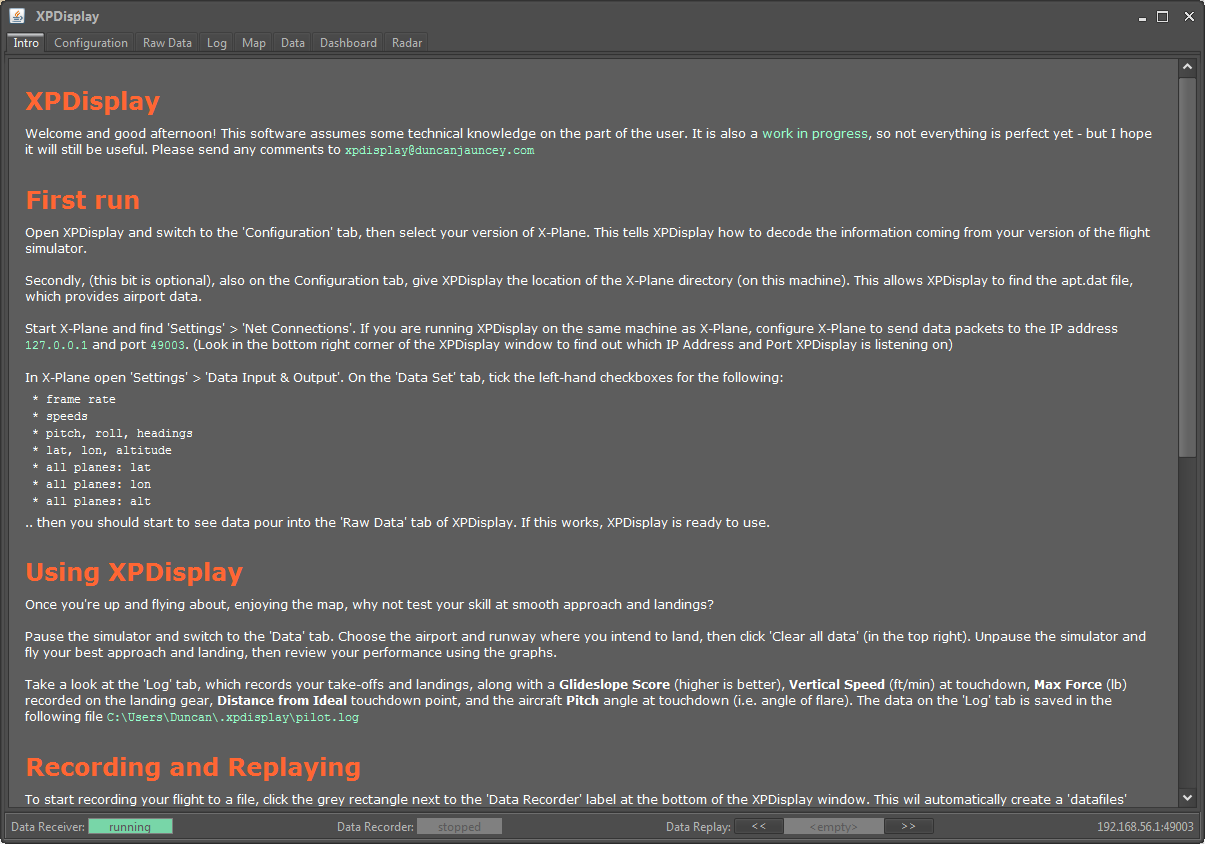Toggle the Data Recorder stopped rectangle

(459, 827)
